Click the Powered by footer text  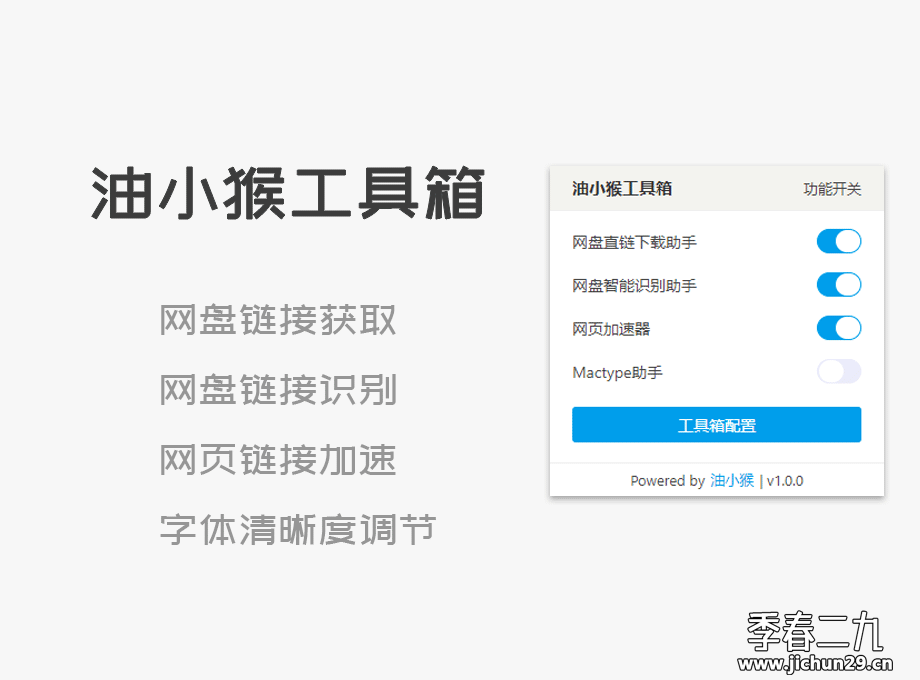pos(667,481)
